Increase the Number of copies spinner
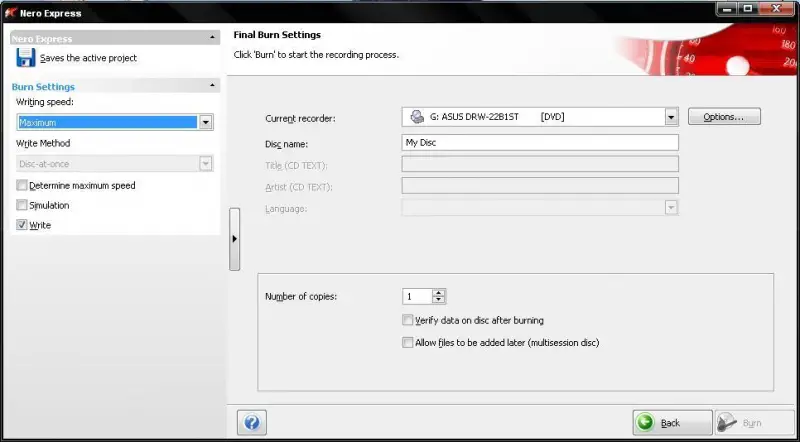The width and height of the screenshot is (800, 442). tap(439, 293)
